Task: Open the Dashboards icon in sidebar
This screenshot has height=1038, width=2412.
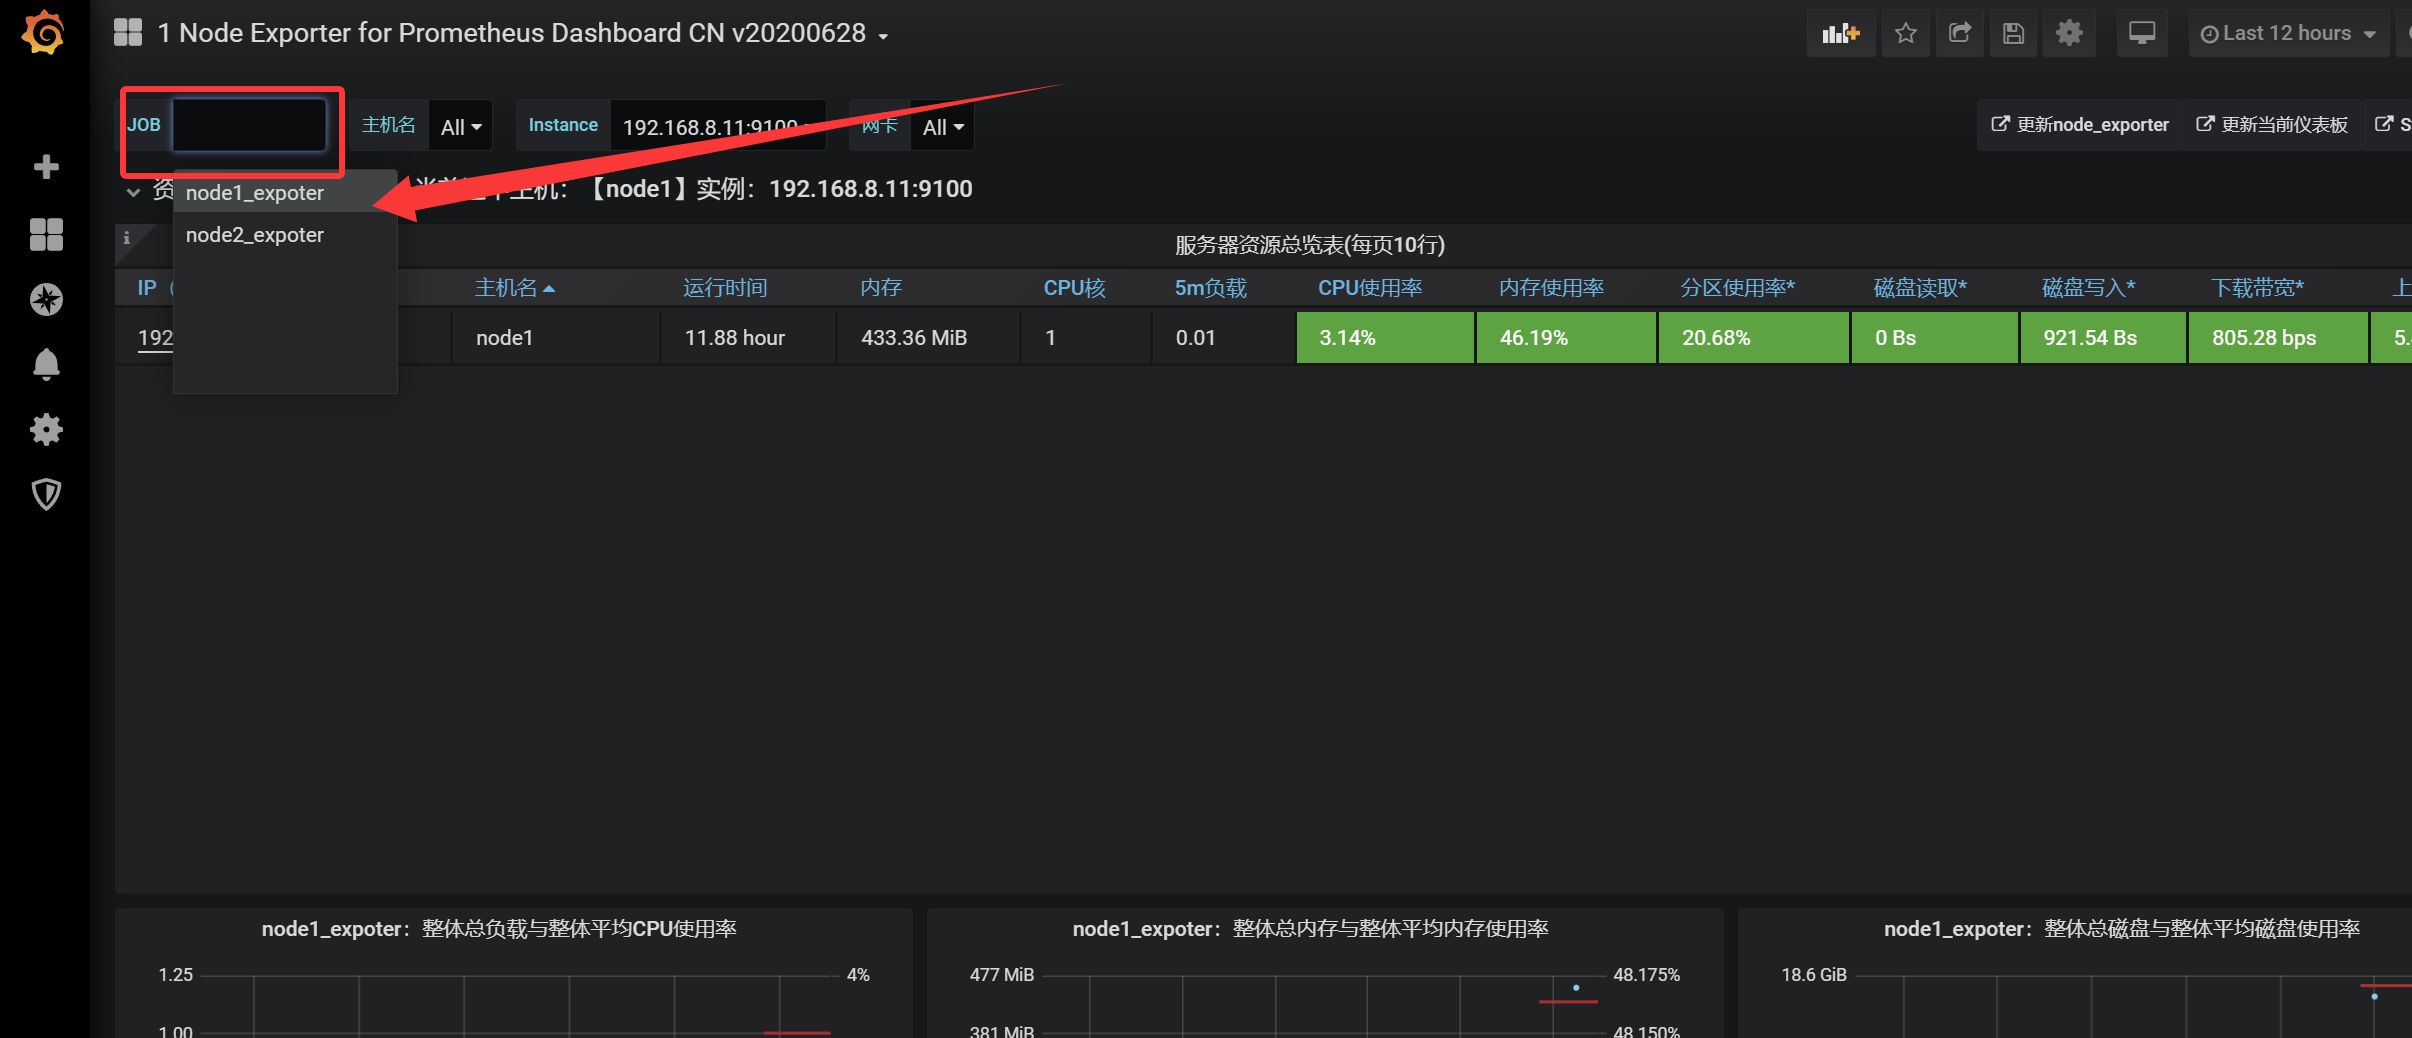Action: click(x=46, y=235)
